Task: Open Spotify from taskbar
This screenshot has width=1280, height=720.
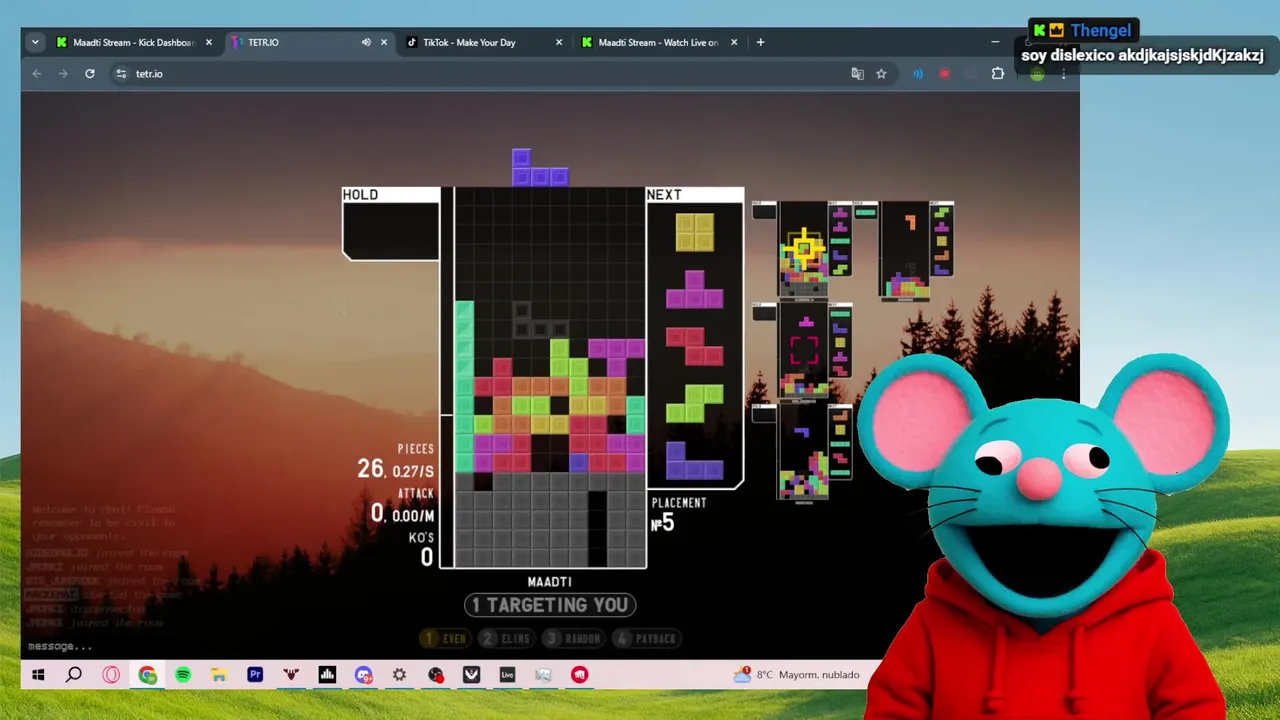Action: (183, 675)
